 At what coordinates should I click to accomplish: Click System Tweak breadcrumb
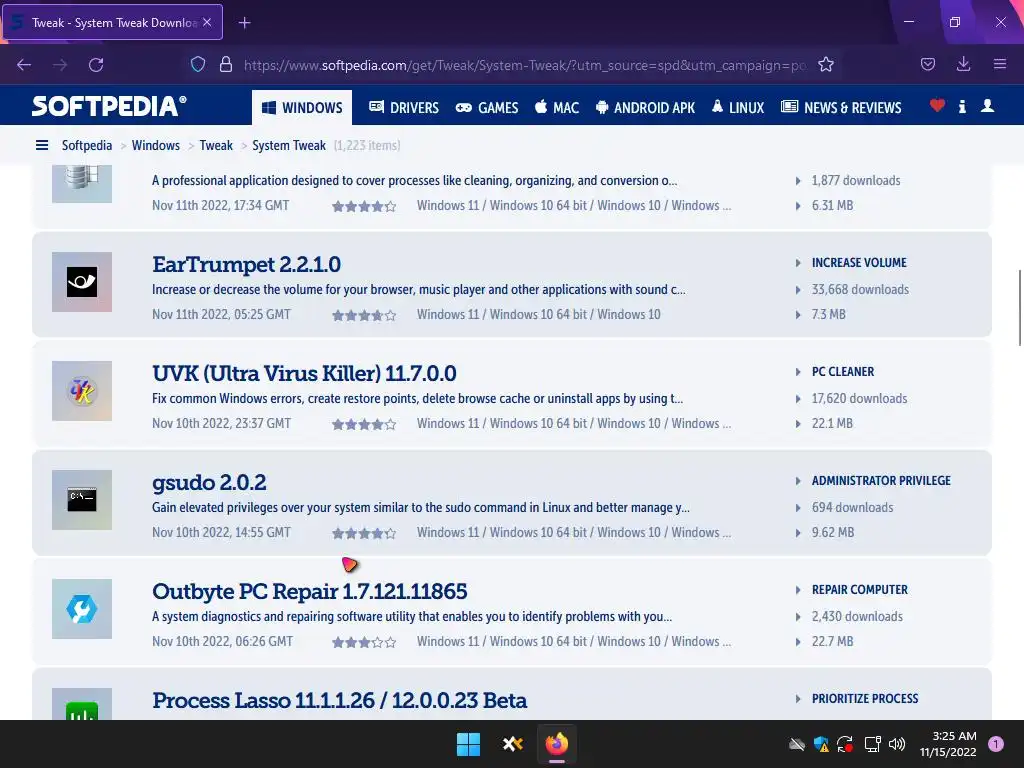289,145
